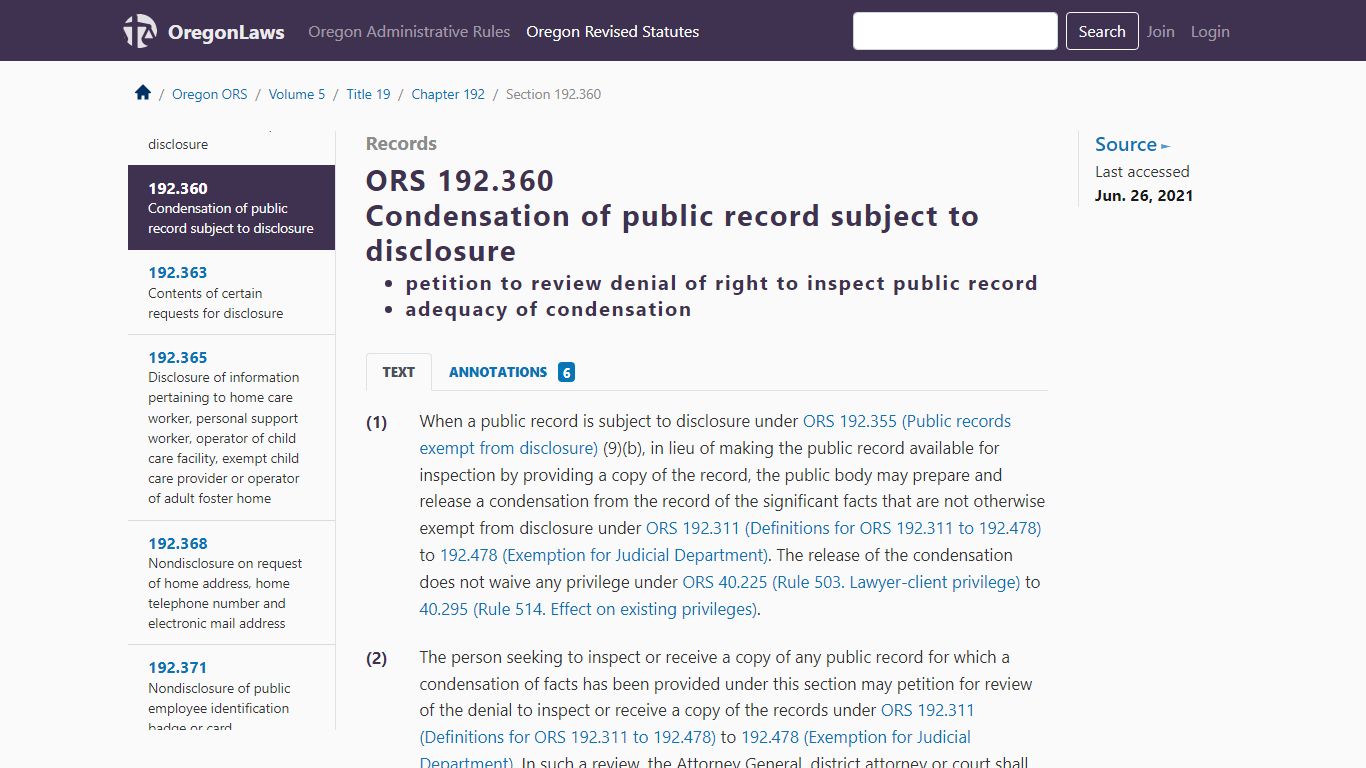Open sidebar section 192.363 Contents of certain requests

tap(231, 292)
